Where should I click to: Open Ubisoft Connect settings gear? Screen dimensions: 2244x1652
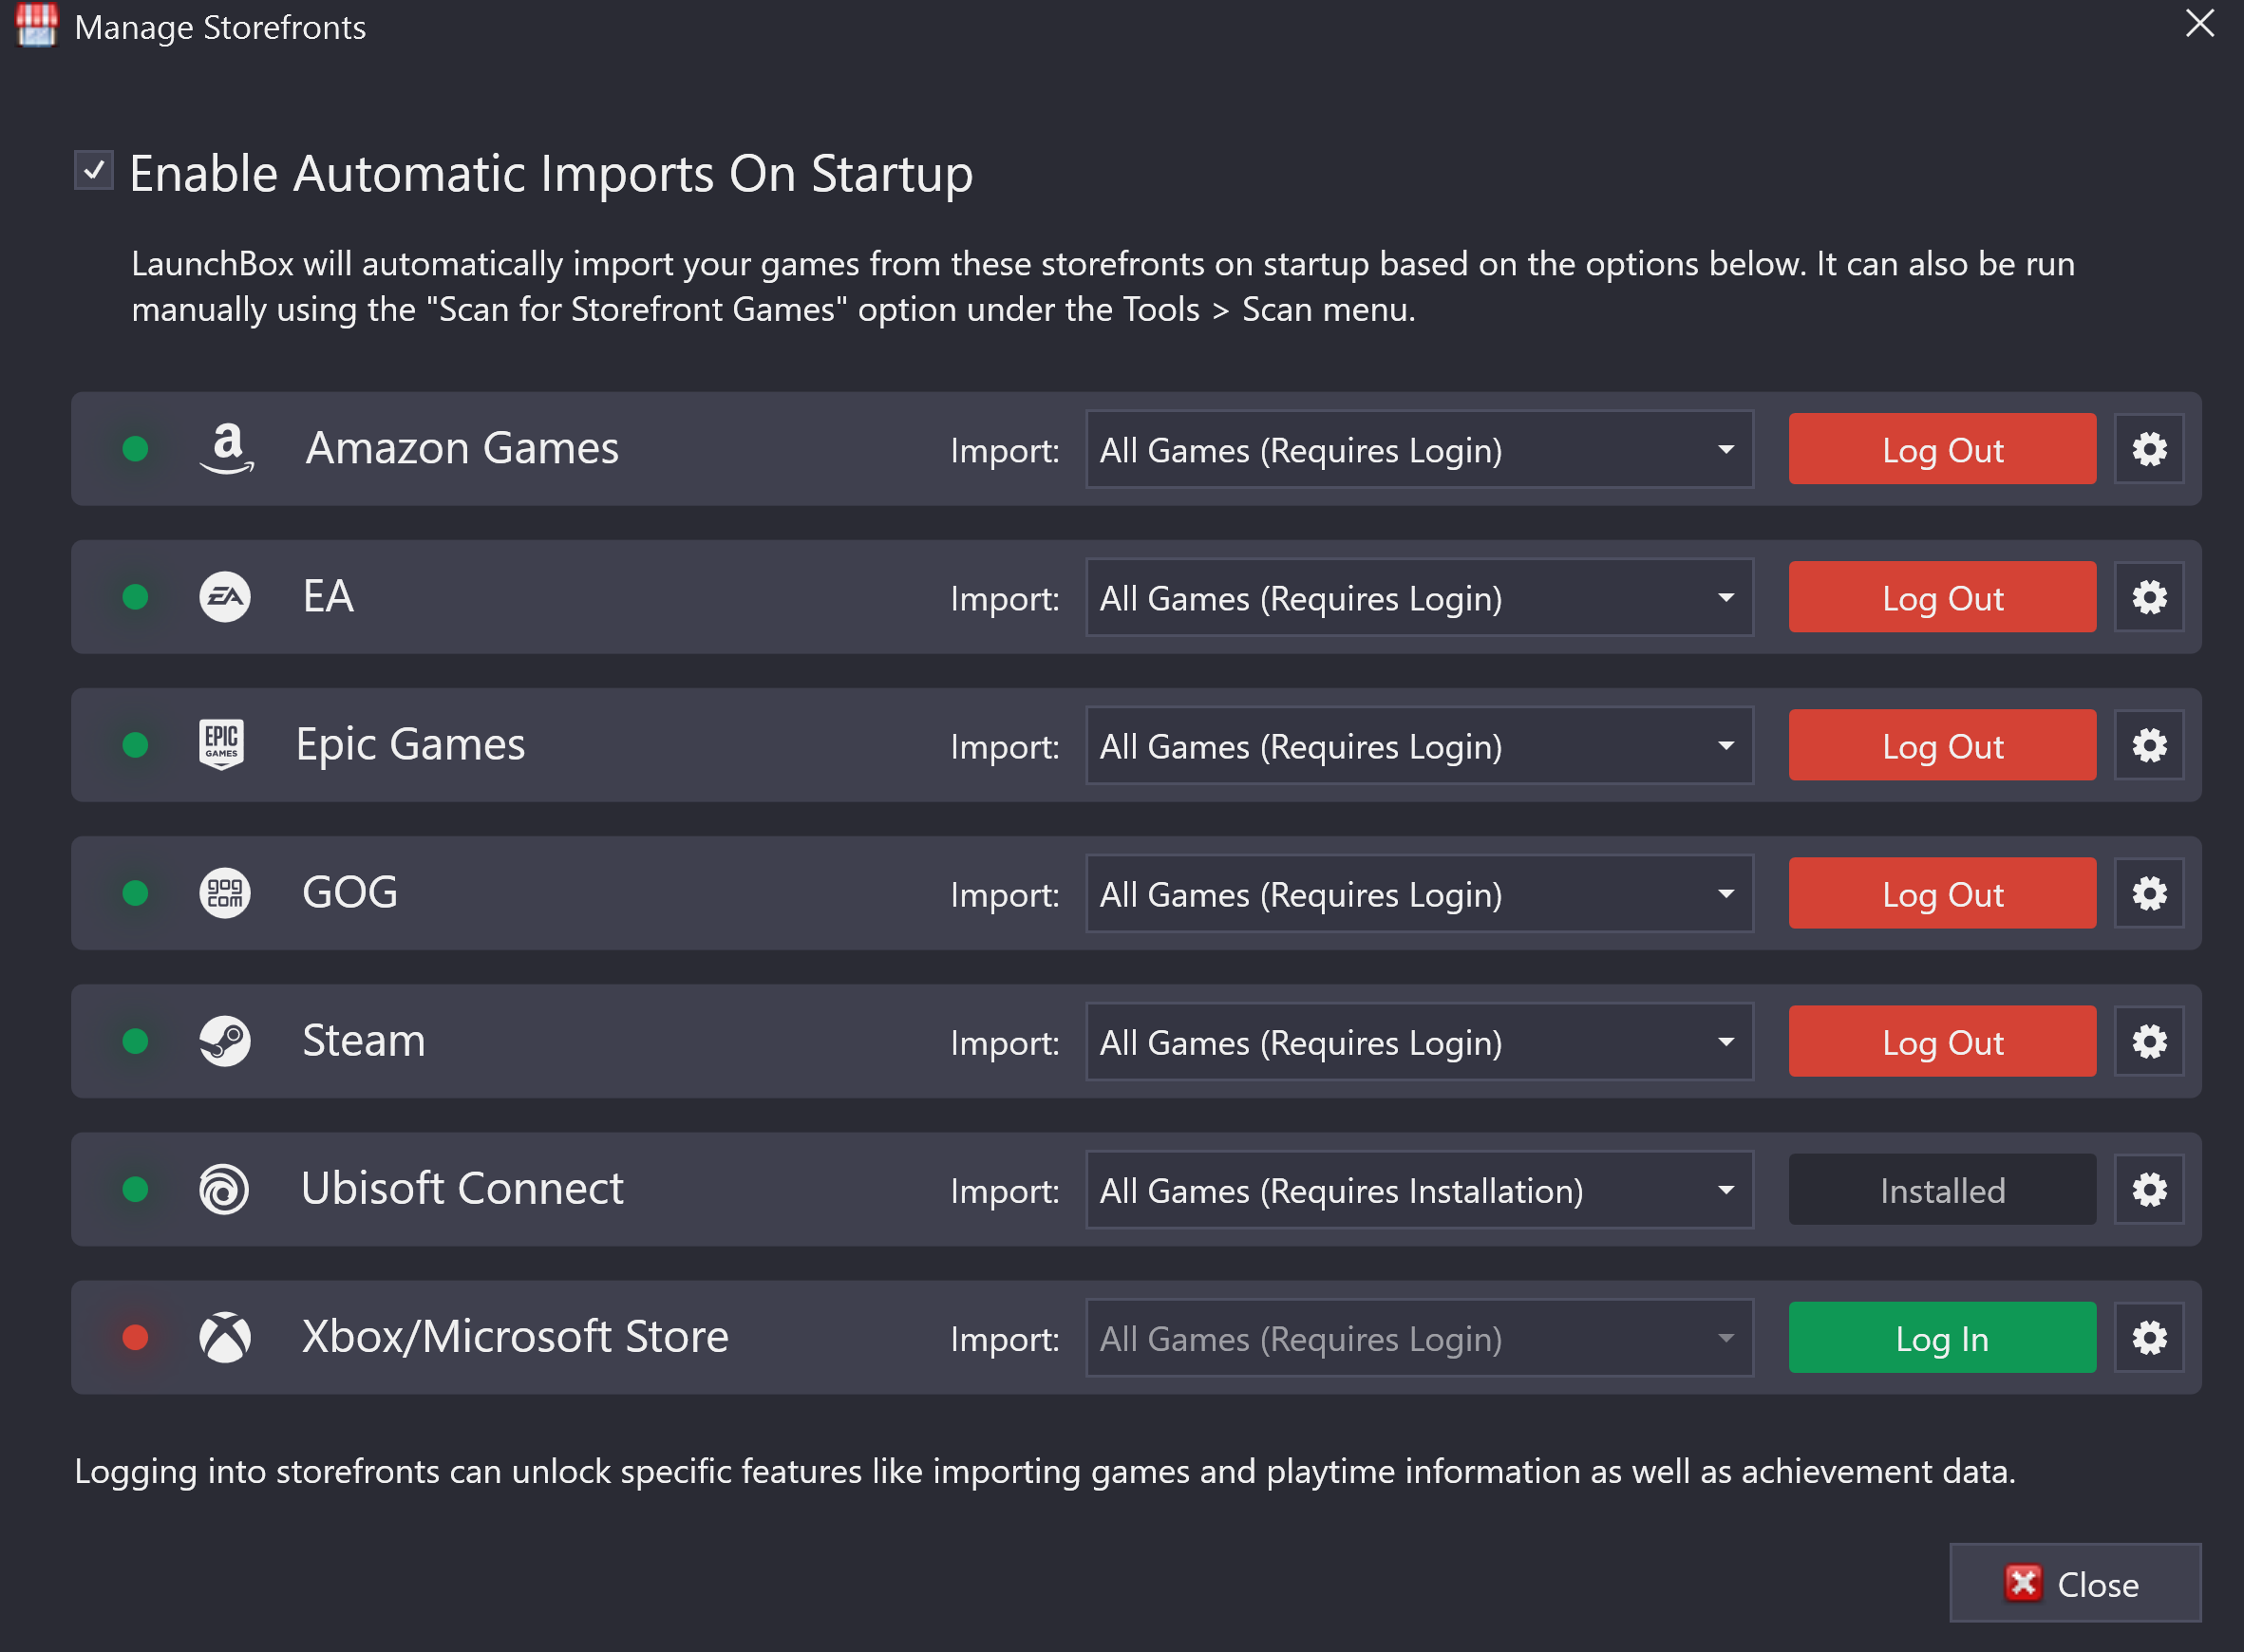click(x=2148, y=1189)
